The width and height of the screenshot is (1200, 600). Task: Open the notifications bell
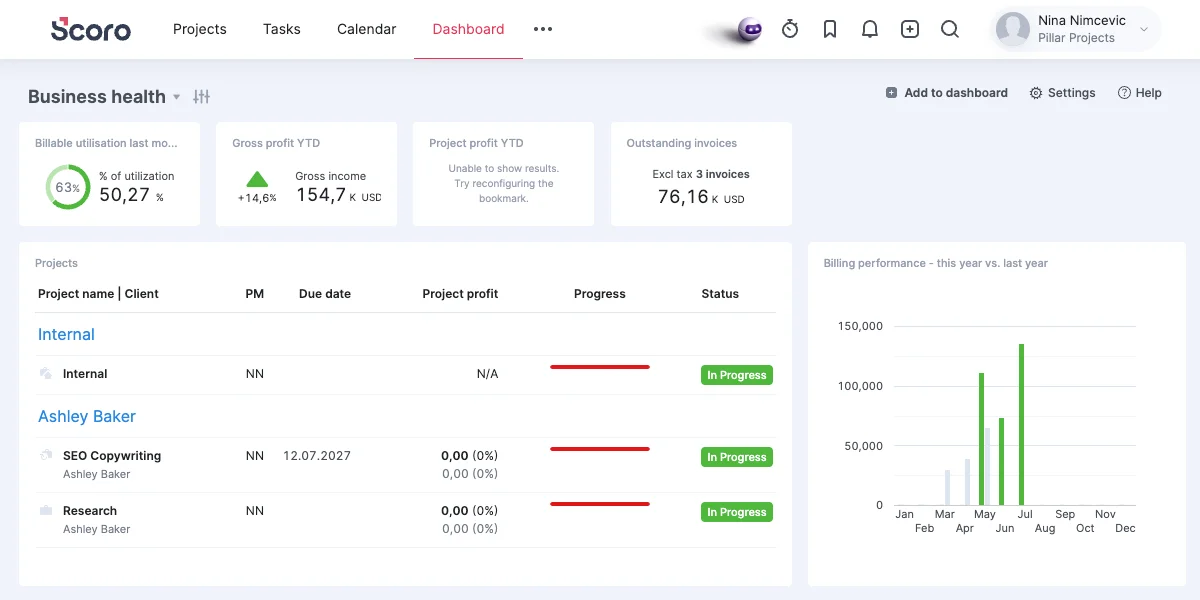pyautogui.click(x=870, y=29)
